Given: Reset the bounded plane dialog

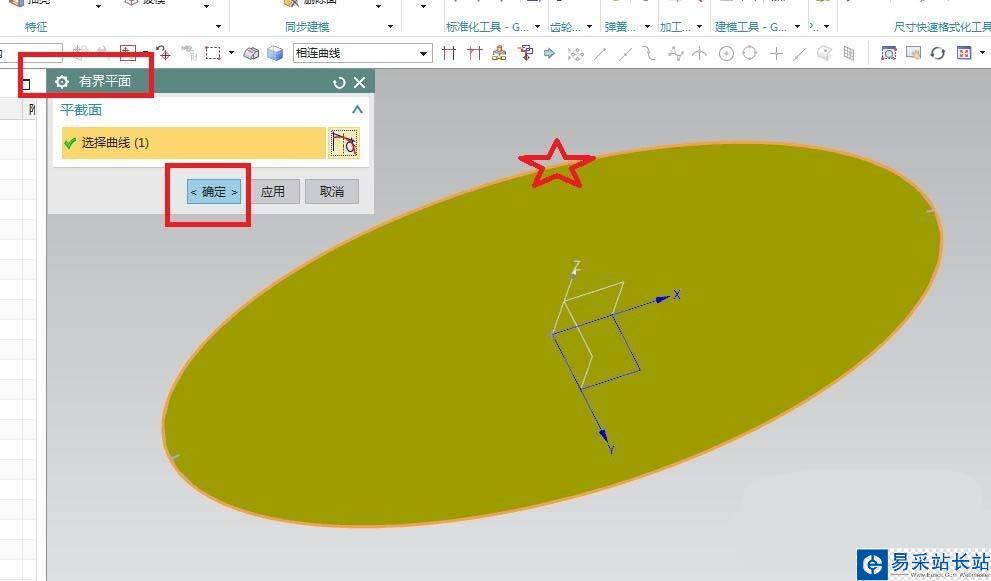Looking at the screenshot, I should pyautogui.click(x=339, y=82).
